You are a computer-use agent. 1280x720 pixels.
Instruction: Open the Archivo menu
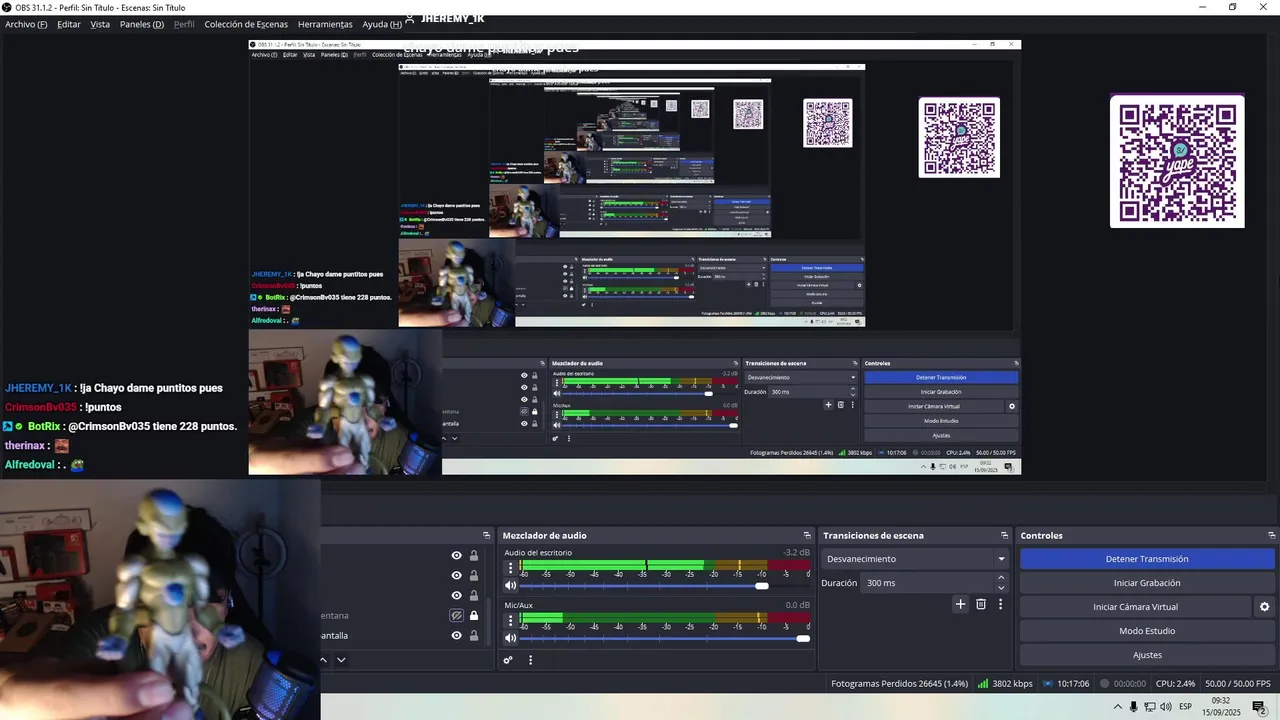click(26, 24)
